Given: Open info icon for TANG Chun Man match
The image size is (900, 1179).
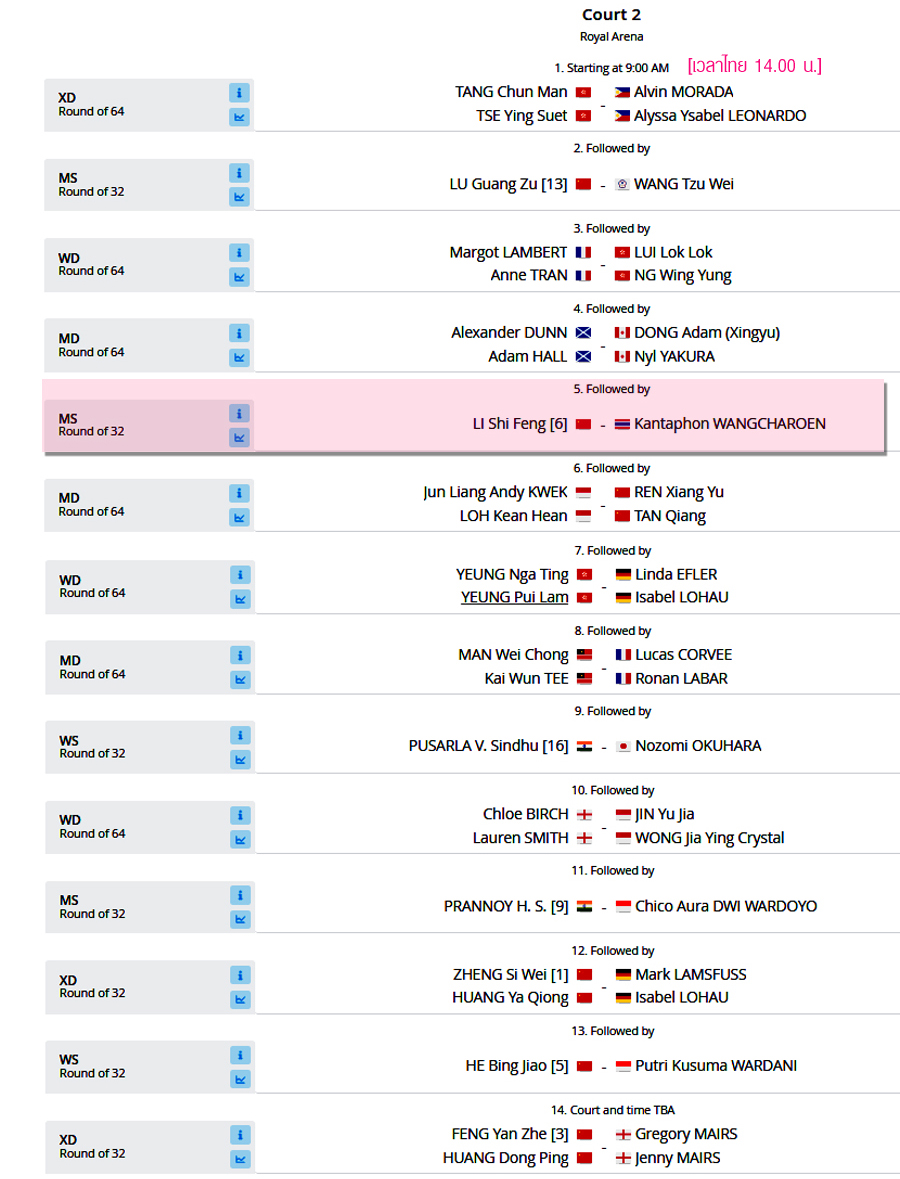Looking at the screenshot, I should coord(239,93).
